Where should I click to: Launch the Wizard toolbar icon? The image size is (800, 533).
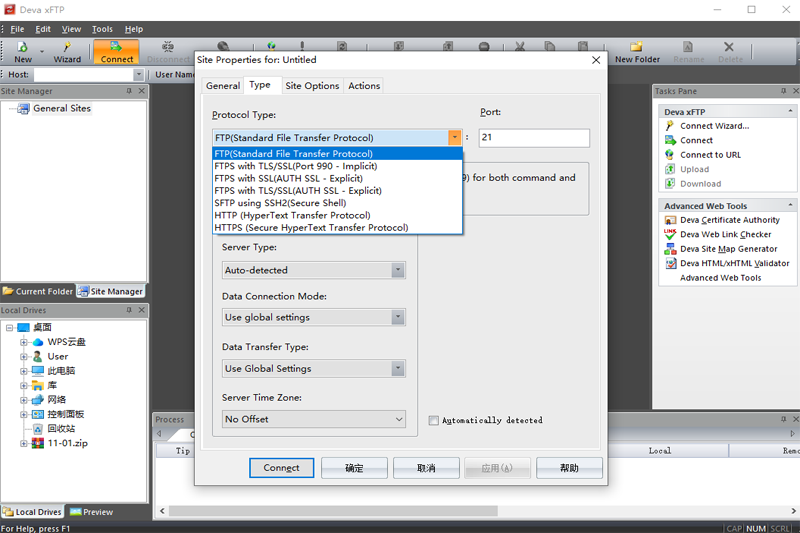pos(67,52)
